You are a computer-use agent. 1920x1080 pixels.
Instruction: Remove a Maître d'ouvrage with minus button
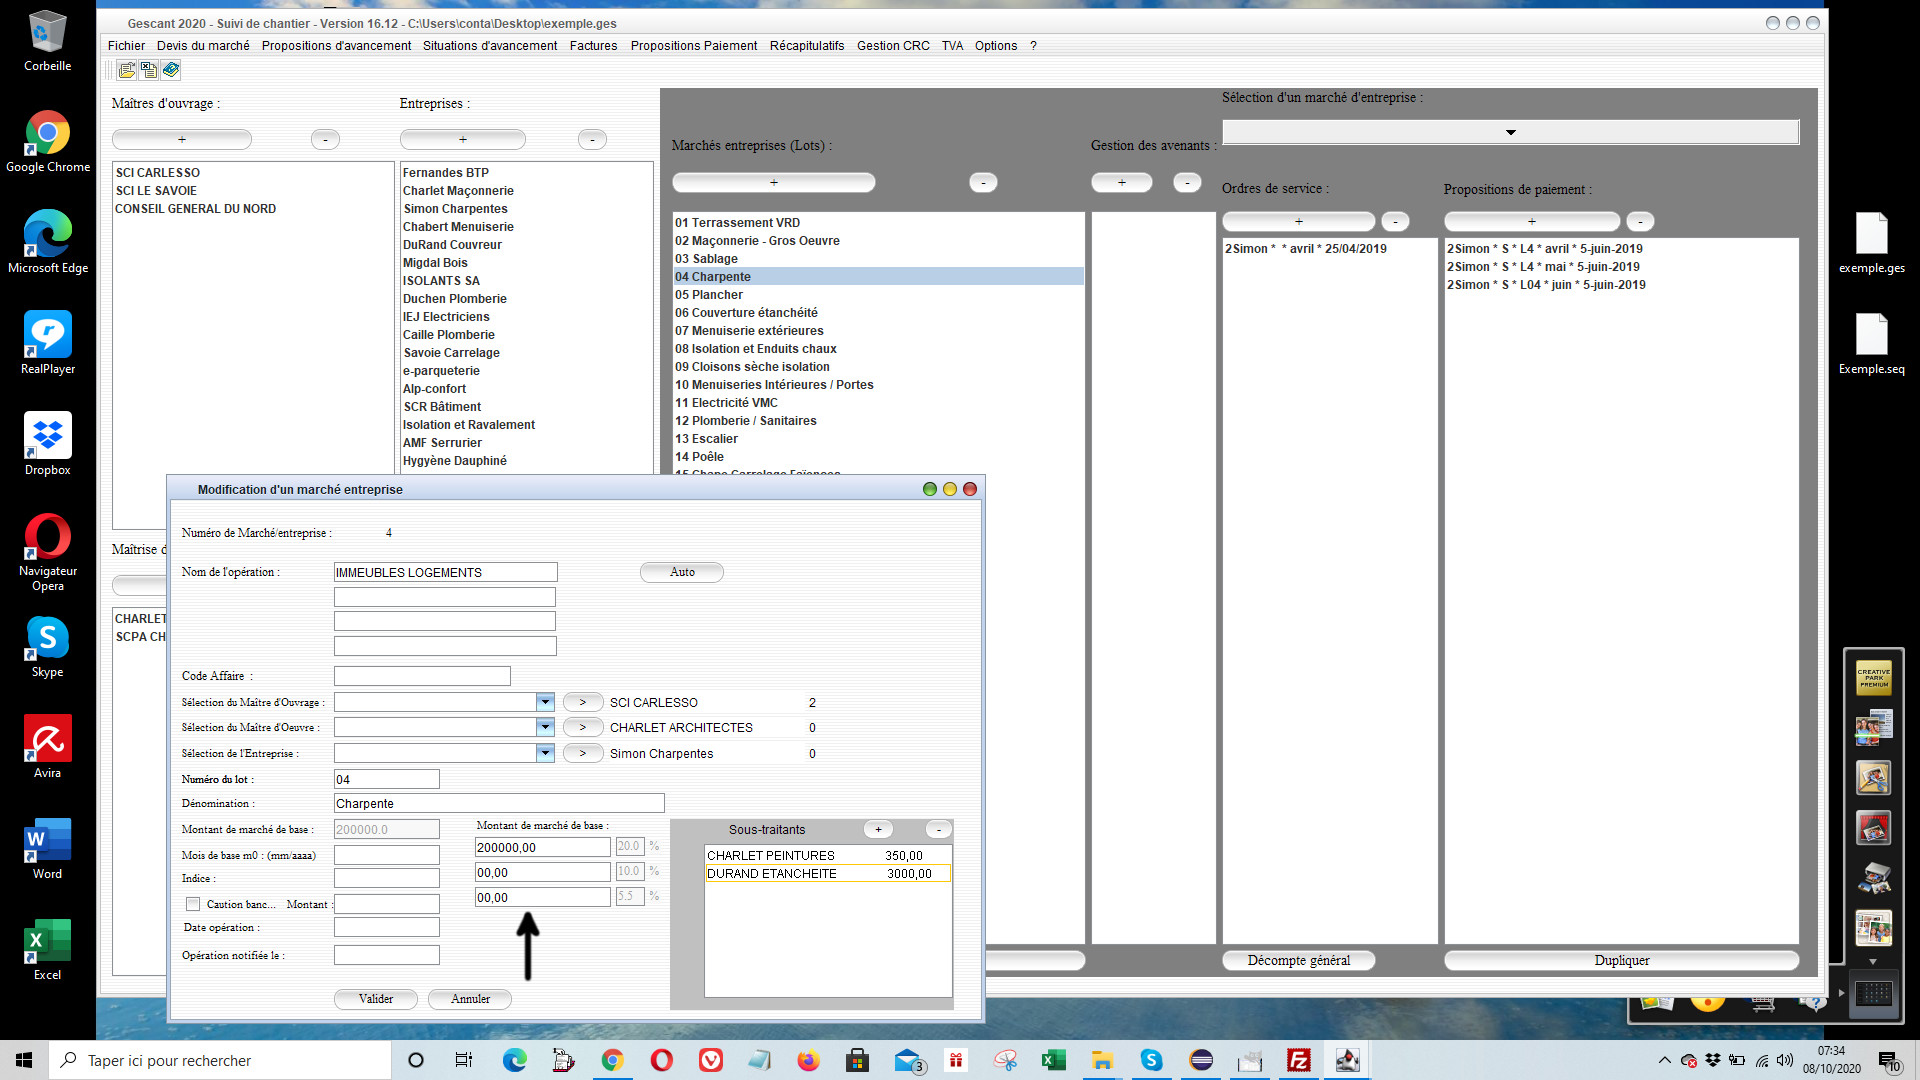click(x=325, y=140)
